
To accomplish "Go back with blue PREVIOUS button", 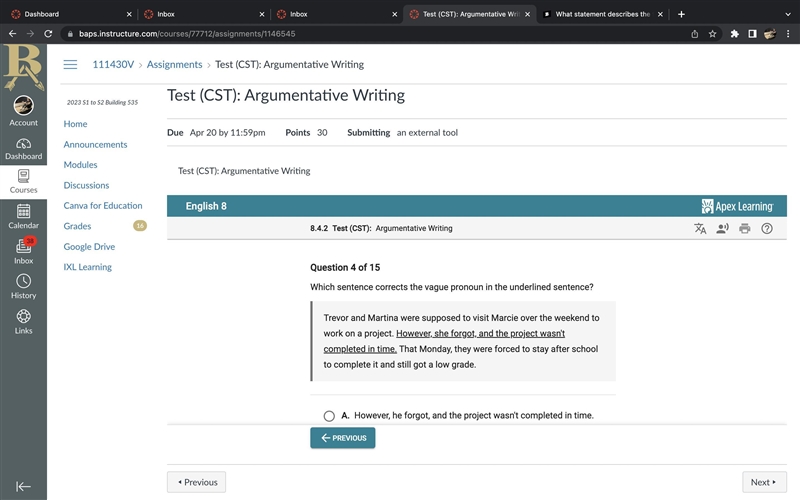I will tap(343, 438).
